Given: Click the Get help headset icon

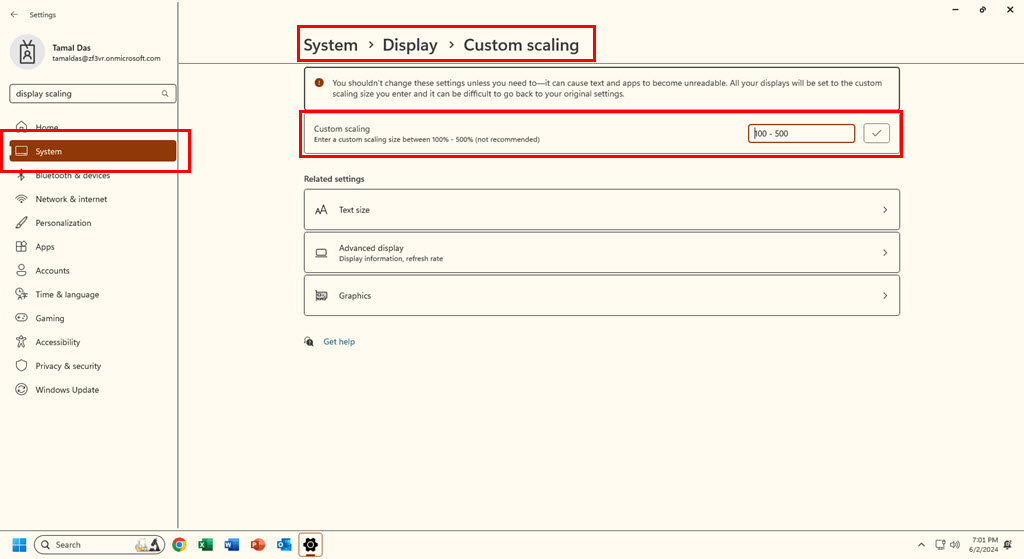Looking at the screenshot, I should coord(309,342).
